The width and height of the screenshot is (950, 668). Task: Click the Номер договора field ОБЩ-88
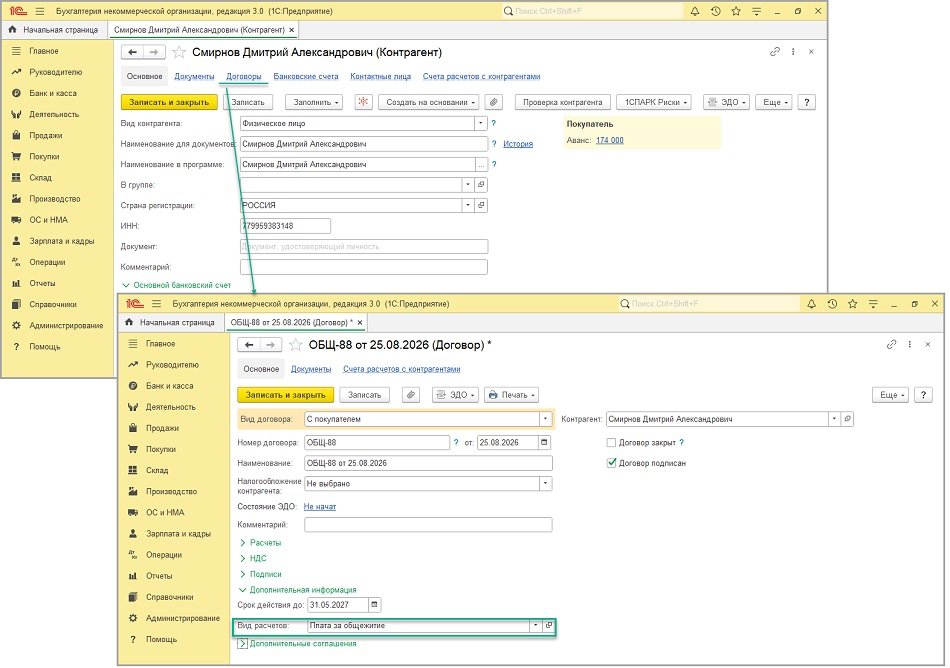point(377,443)
